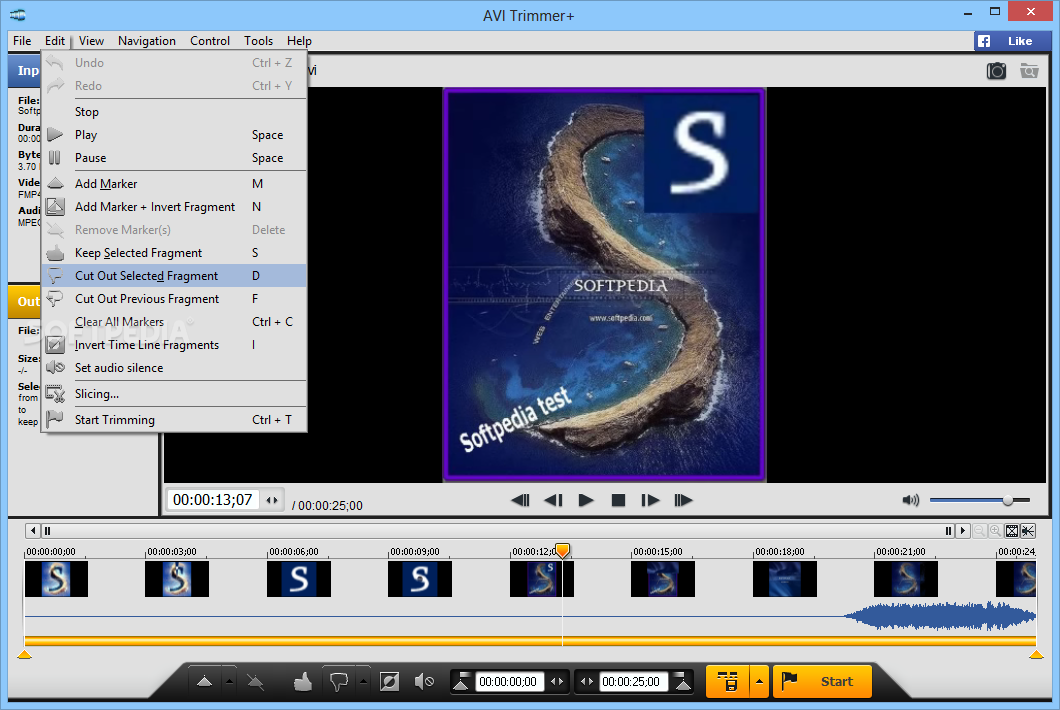Open Slicing... from the Edit menu

coord(174,394)
